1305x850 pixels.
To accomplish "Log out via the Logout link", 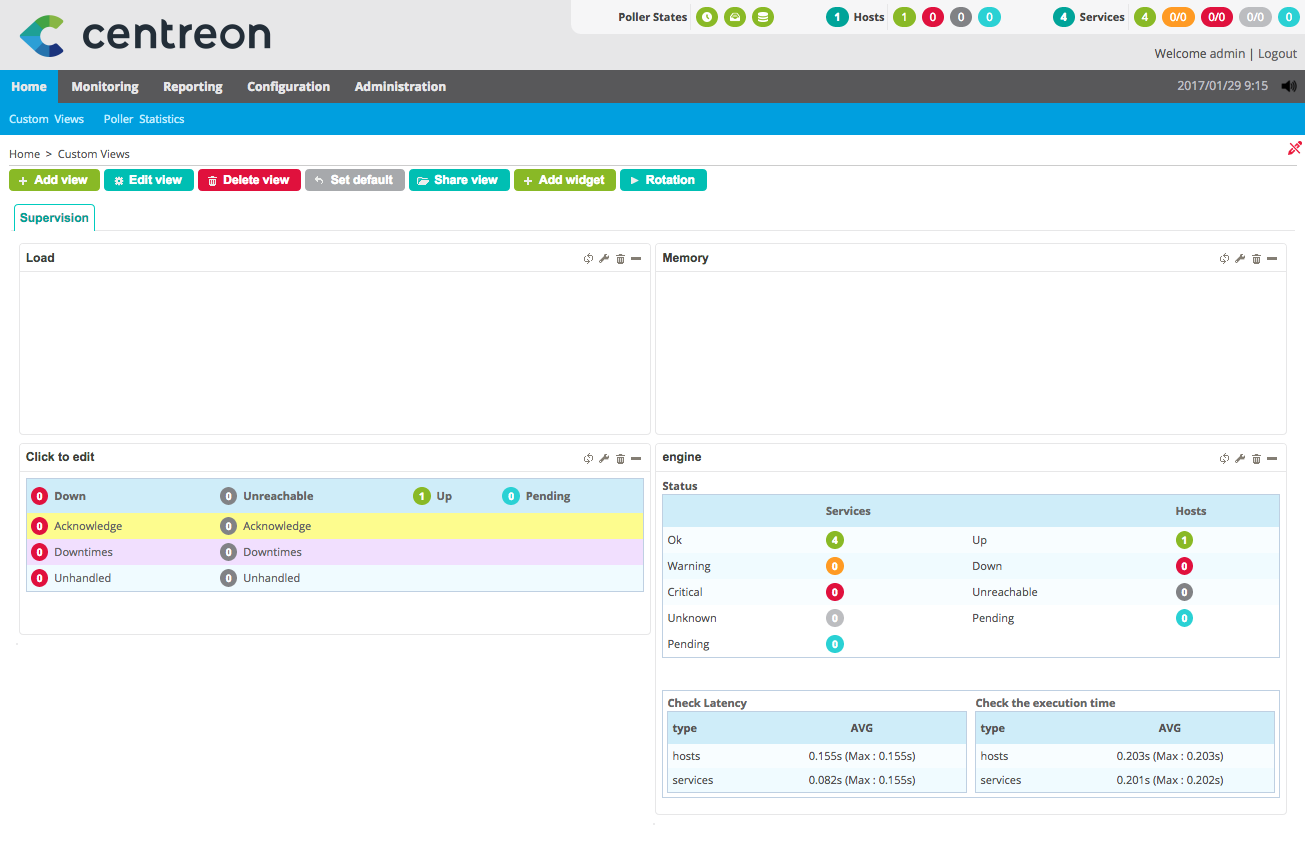I will coord(1277,54).
